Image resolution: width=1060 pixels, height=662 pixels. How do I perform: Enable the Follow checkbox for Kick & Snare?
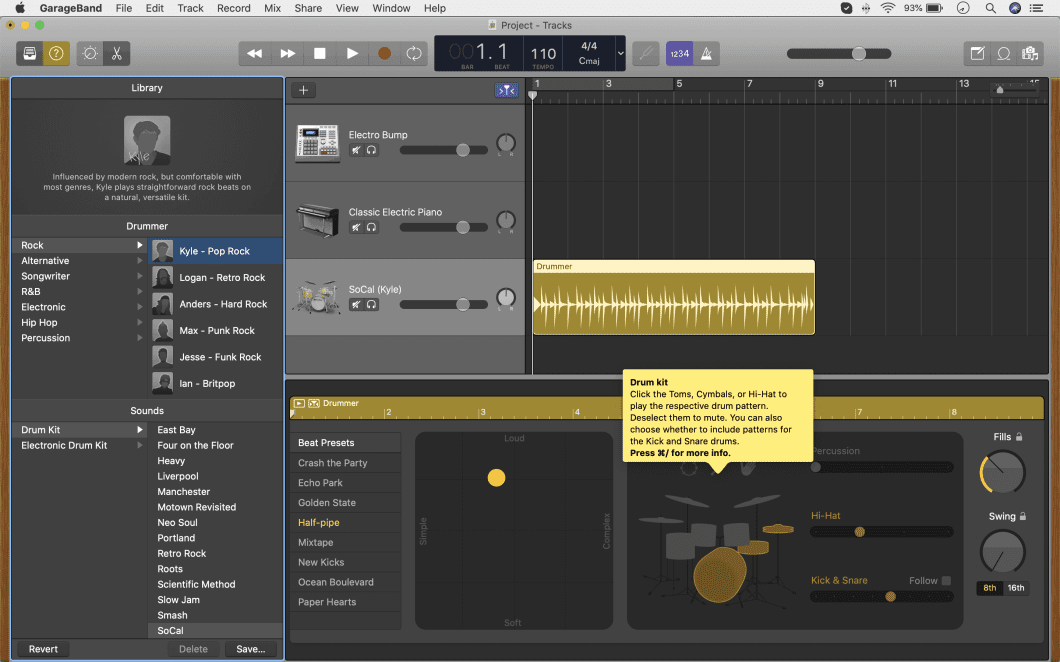point(946,581)
